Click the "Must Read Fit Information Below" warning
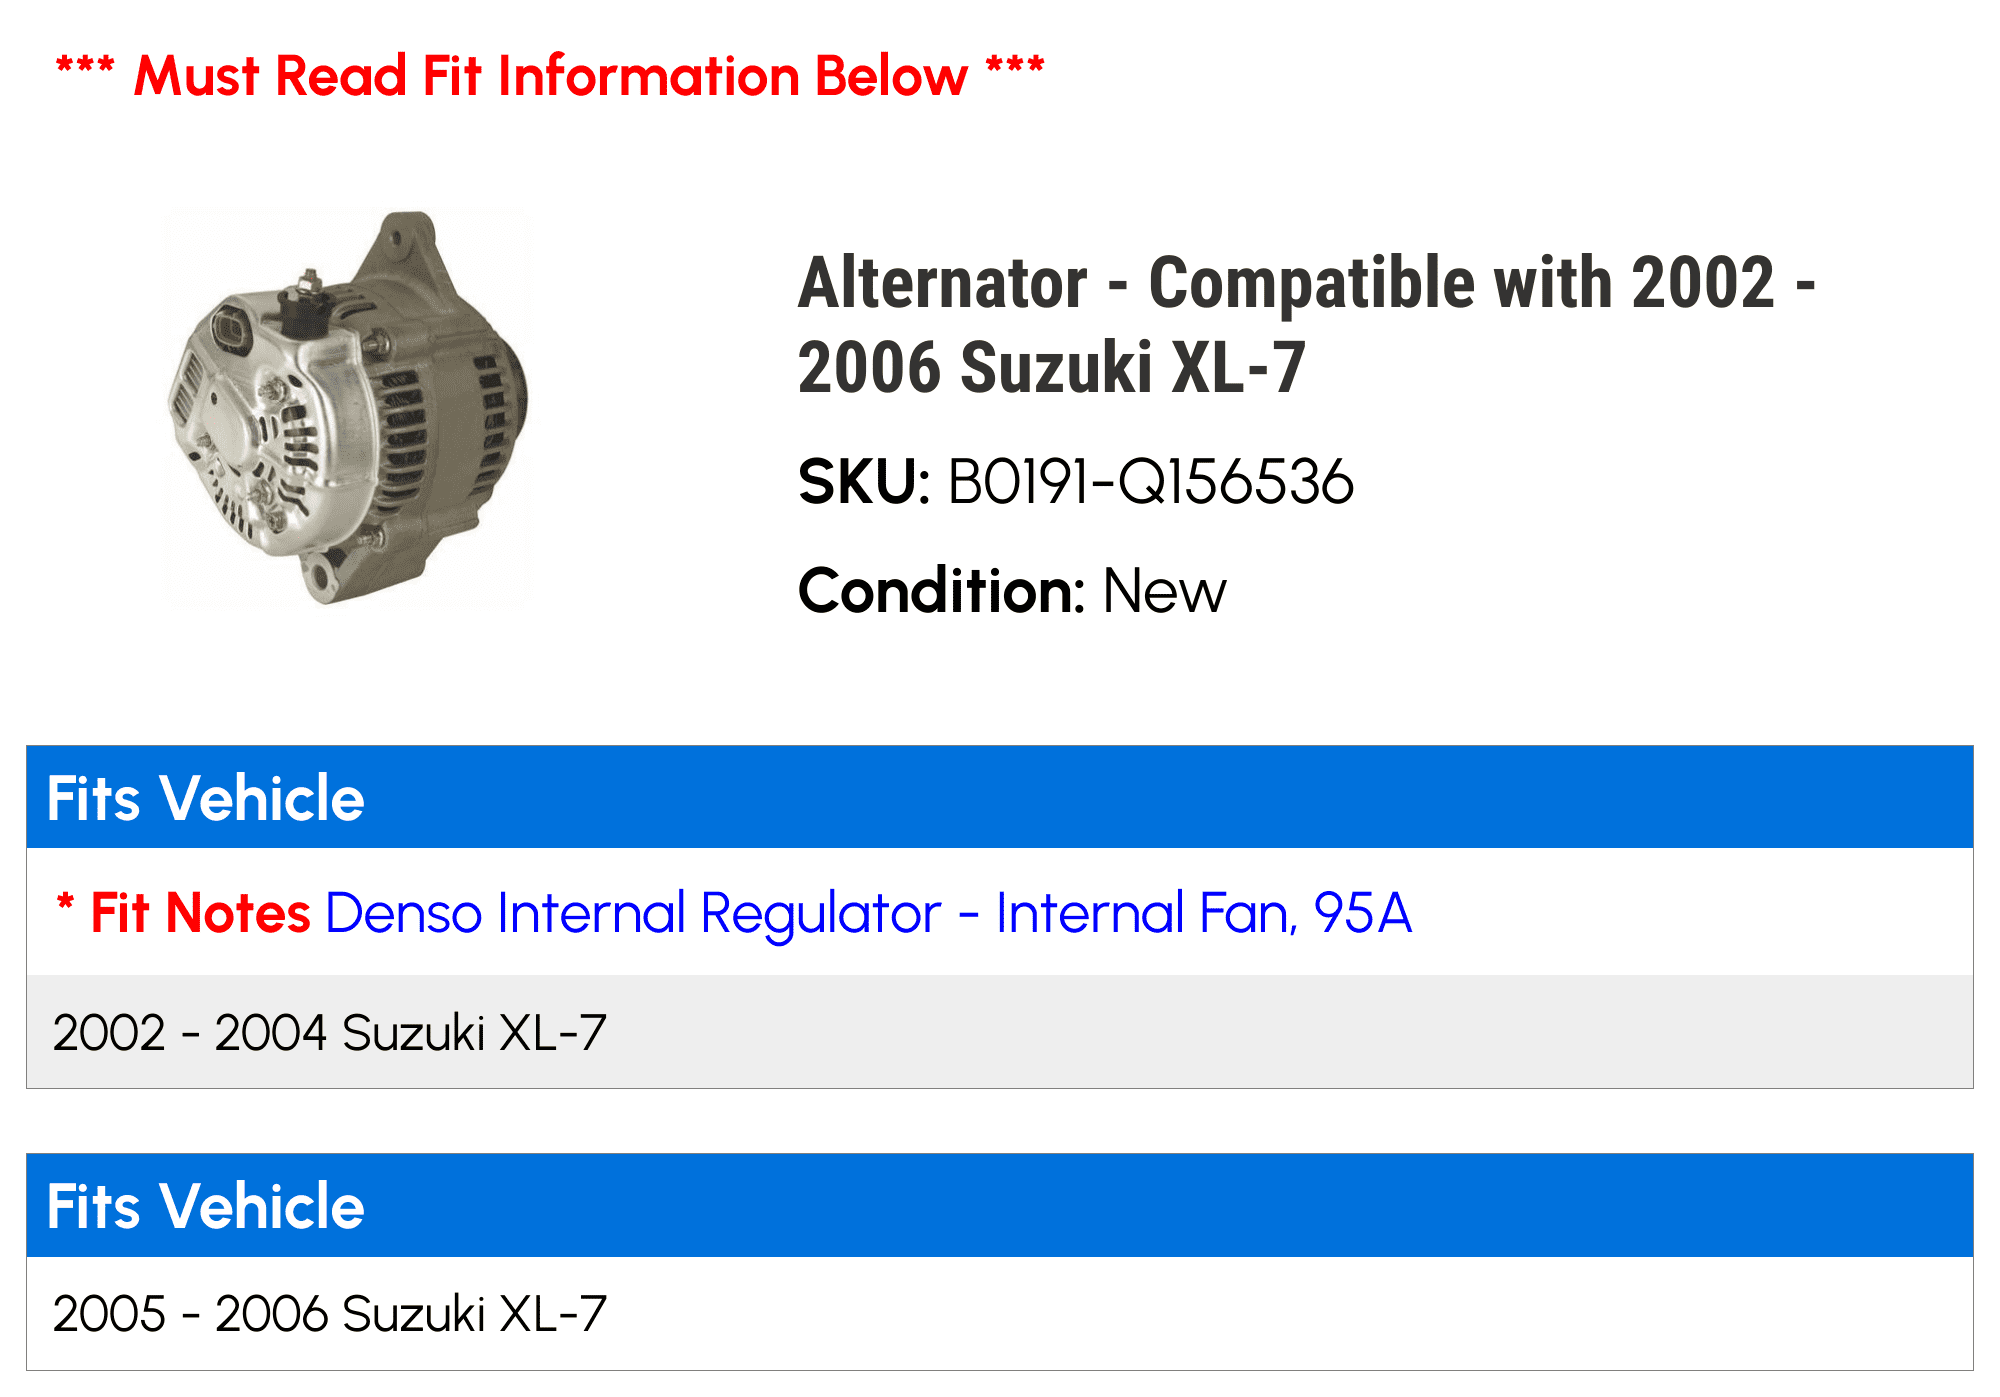The image size is (2000, 1397). pos(550,76)
